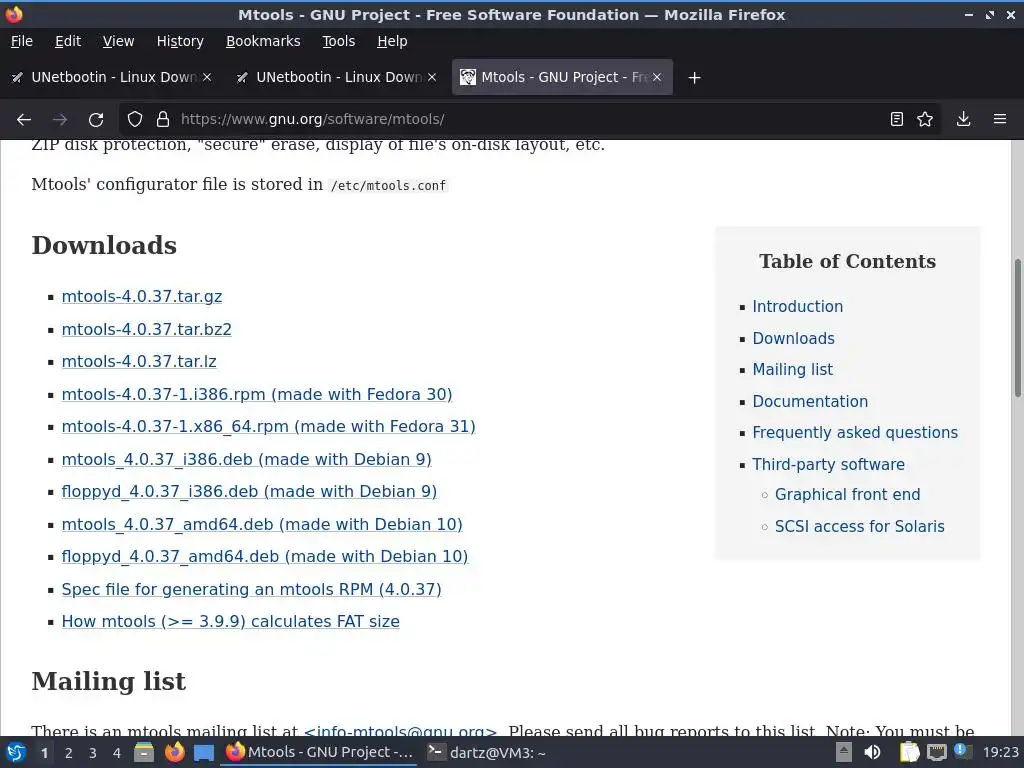Go back to the previous page
Screen dimensions: 1024x768
coord(24,120)
